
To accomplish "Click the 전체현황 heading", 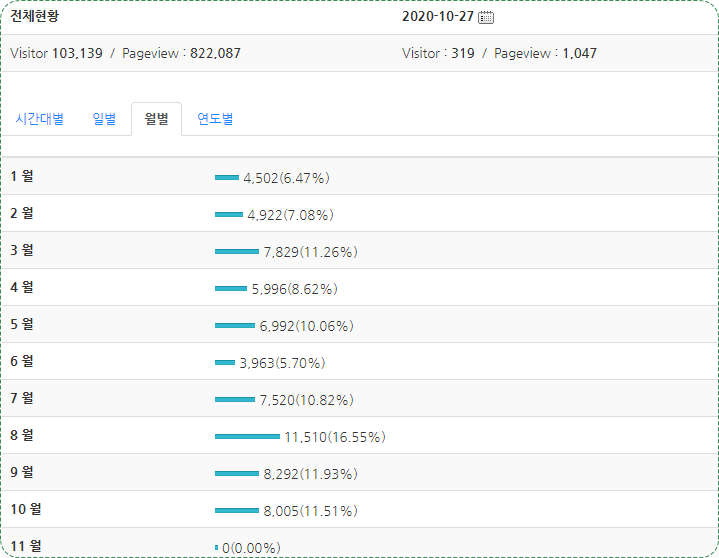I will coord(34,17).
